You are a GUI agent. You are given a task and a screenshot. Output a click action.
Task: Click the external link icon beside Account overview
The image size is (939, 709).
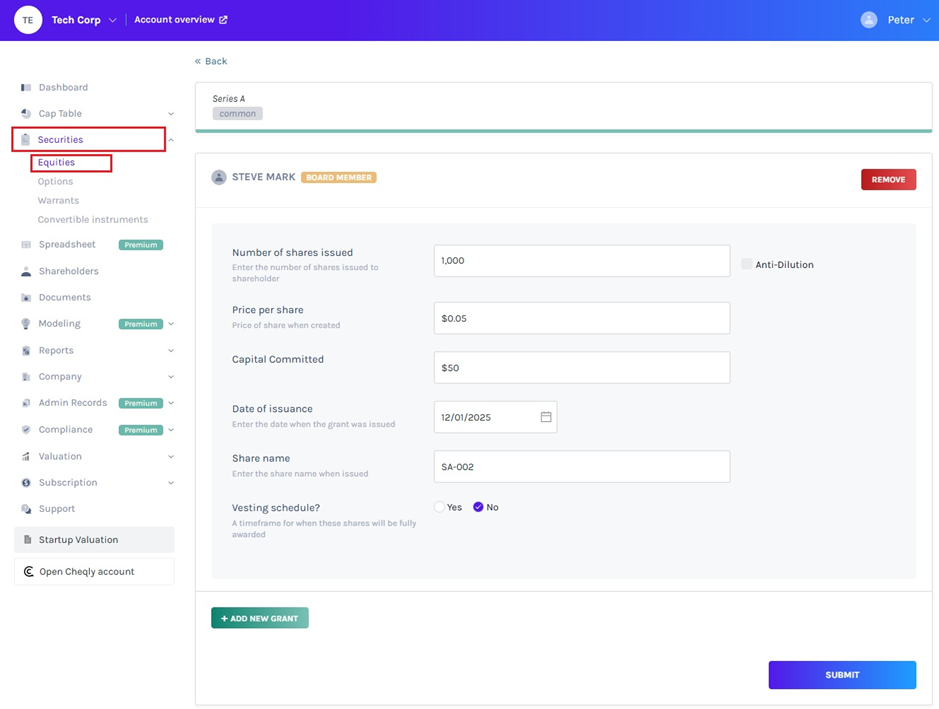223,20
